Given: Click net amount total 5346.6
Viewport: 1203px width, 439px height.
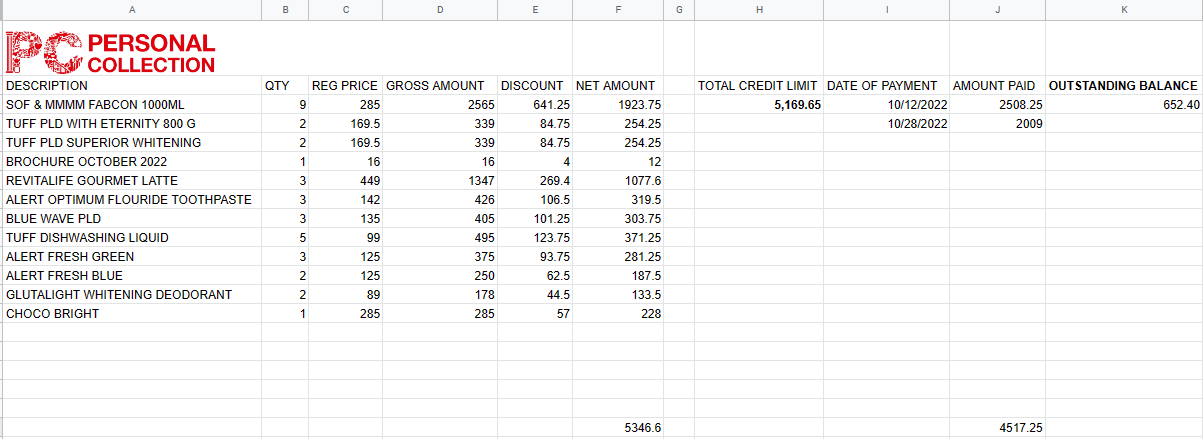Looking at the screenshot, I should [618, 428].
